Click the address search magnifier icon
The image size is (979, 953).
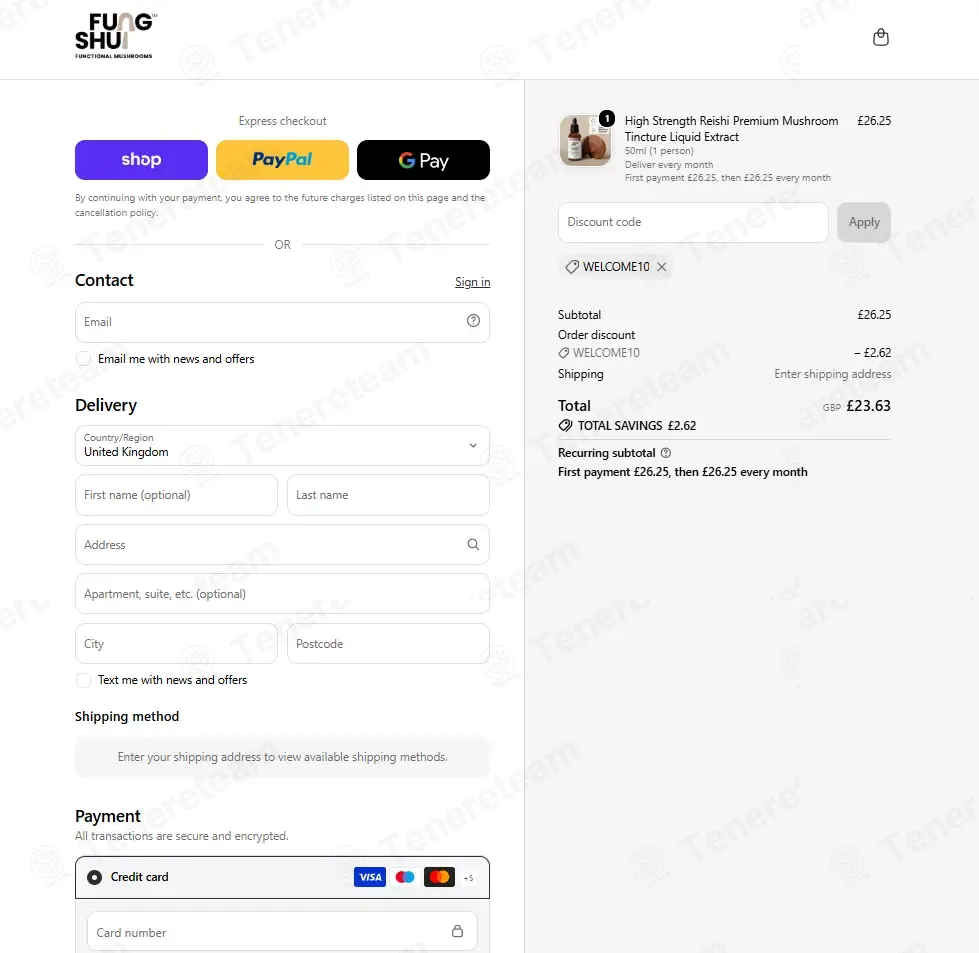[x=473, y=545]
